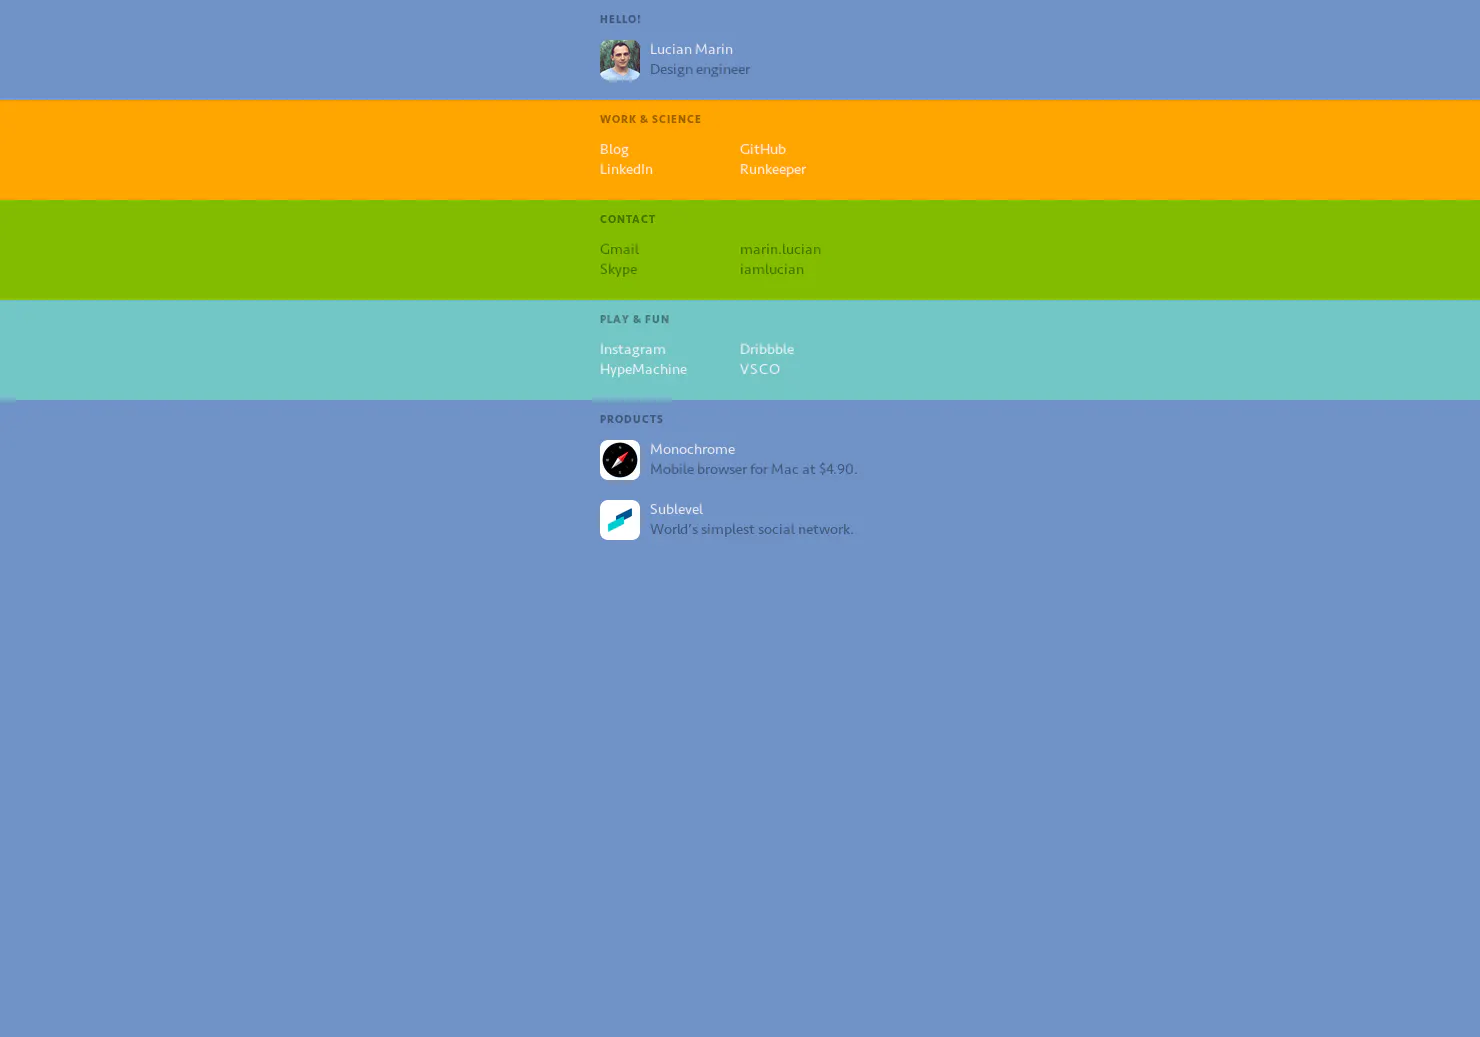Visit the Dribbble link
The height and width of the screenshot is (1037, 1480).
click(767, 349)
